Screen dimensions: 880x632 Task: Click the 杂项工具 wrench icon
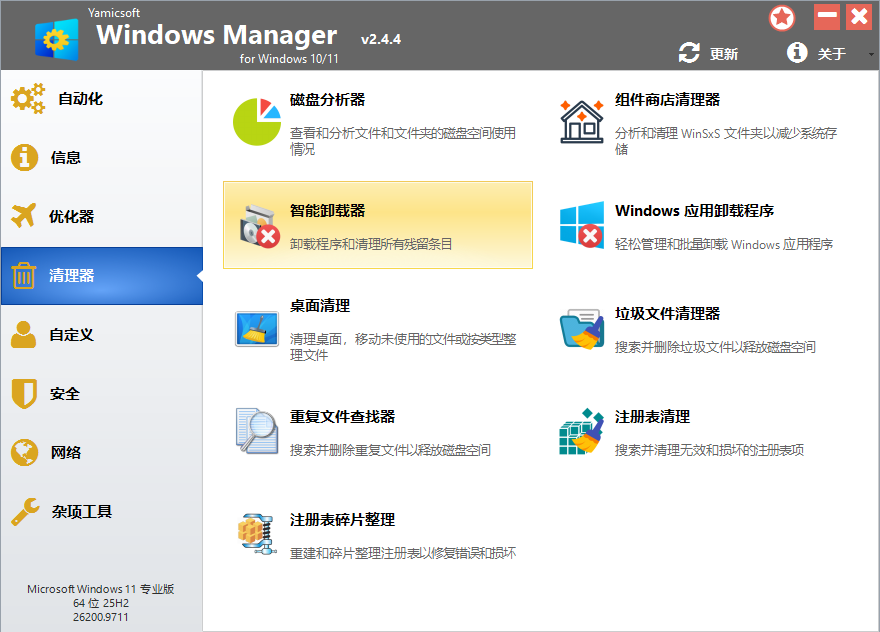click(25, 511)
